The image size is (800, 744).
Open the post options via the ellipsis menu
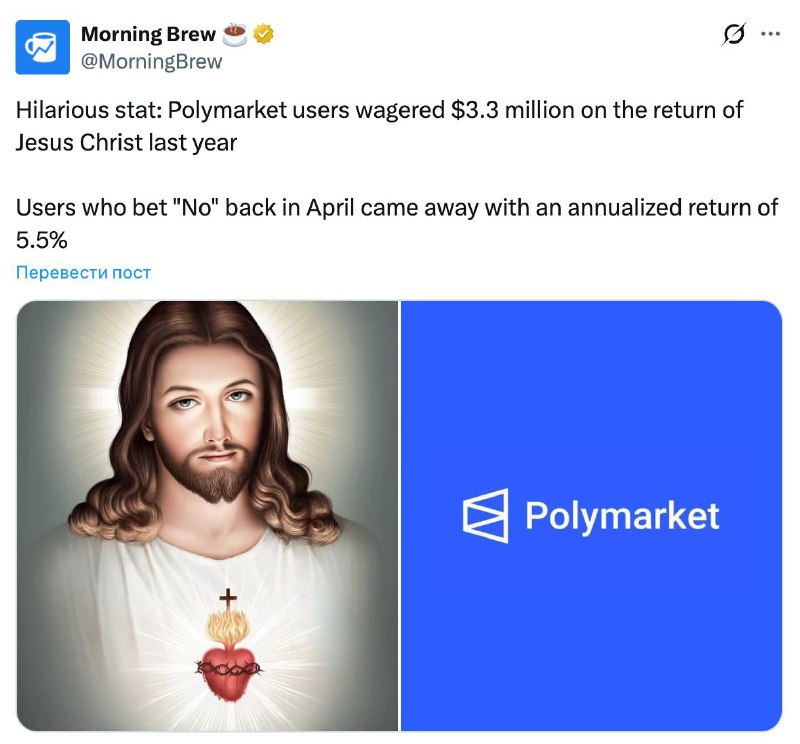tap(768, 33)
